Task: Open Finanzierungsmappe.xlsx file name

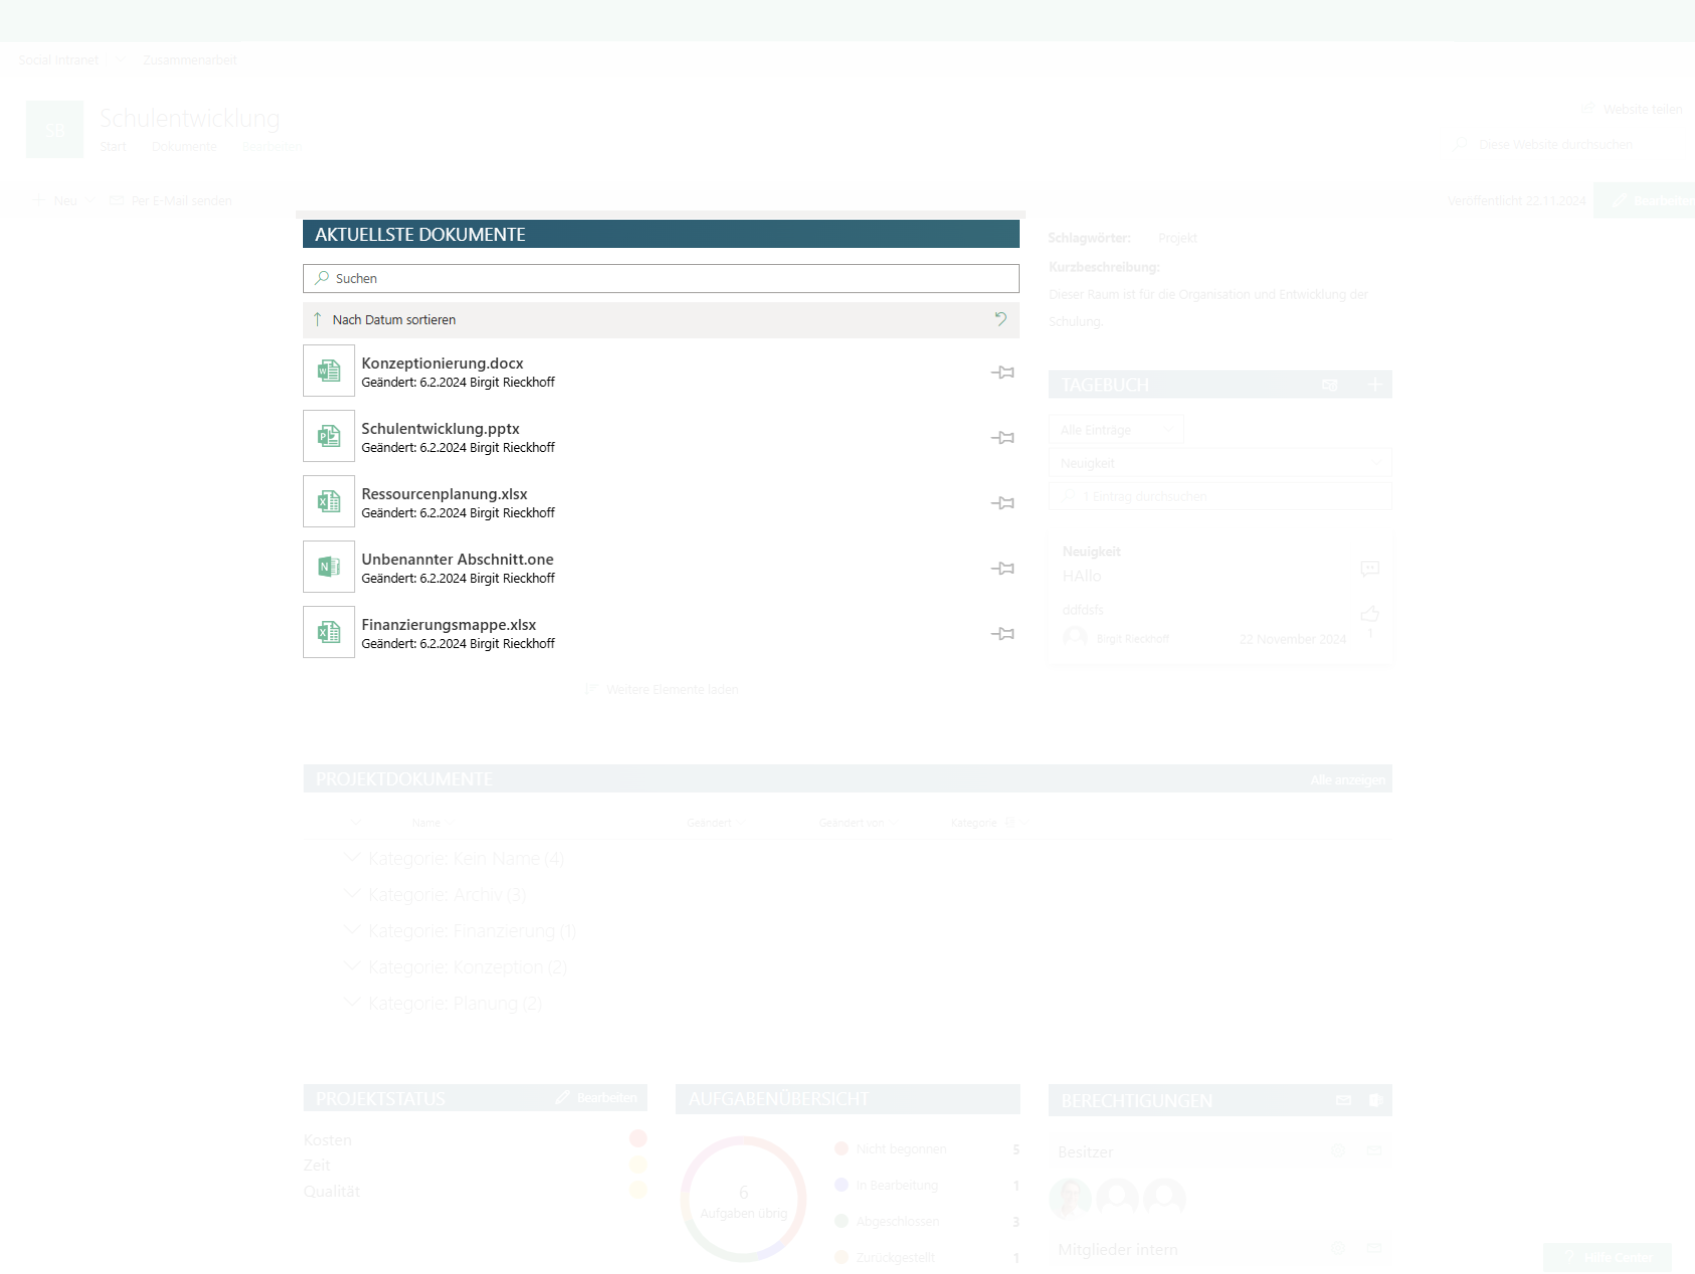Action: (448, 624)
